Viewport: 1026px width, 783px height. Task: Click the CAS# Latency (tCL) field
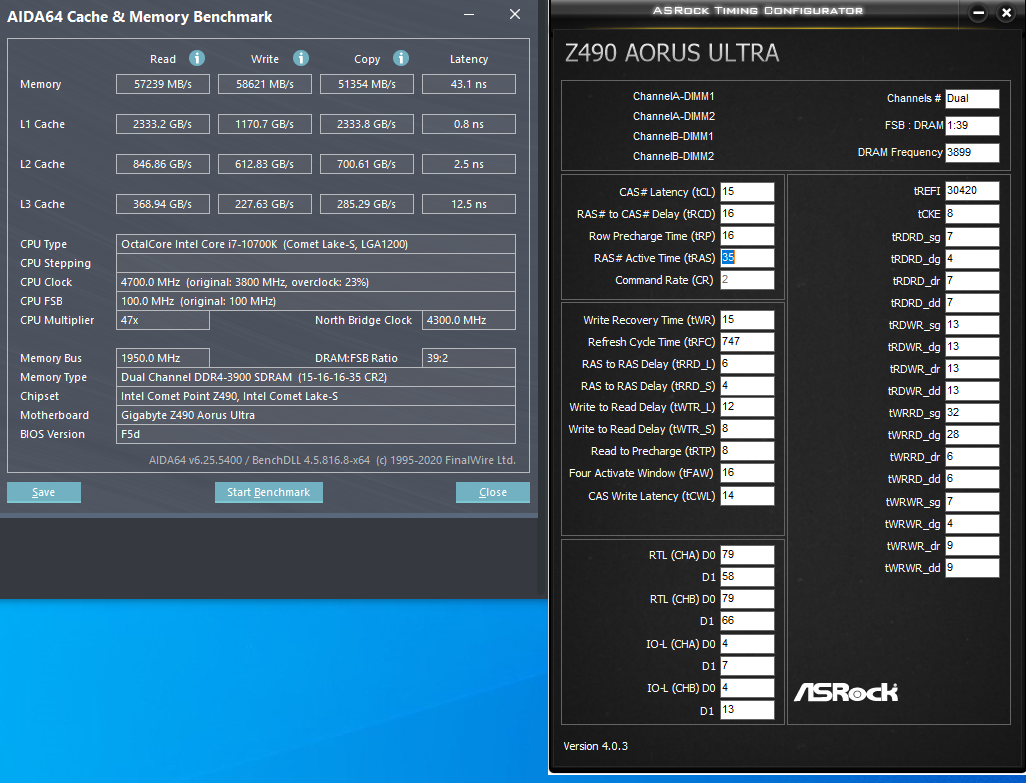tap(747, 192)
